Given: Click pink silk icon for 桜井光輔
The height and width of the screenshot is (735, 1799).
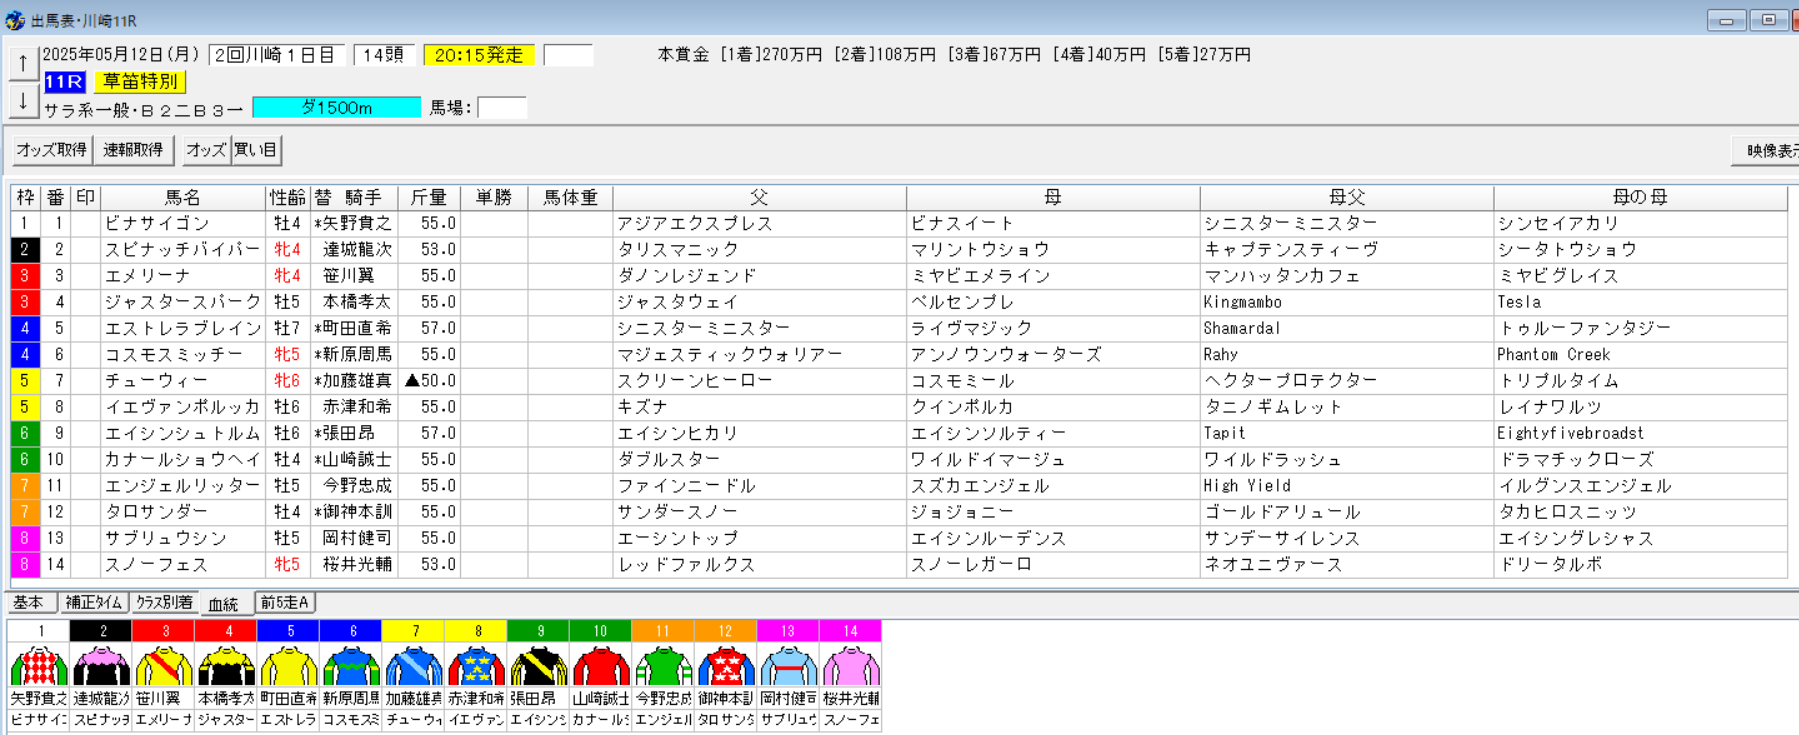Looking at the screenshot, I should coord(851,667).
